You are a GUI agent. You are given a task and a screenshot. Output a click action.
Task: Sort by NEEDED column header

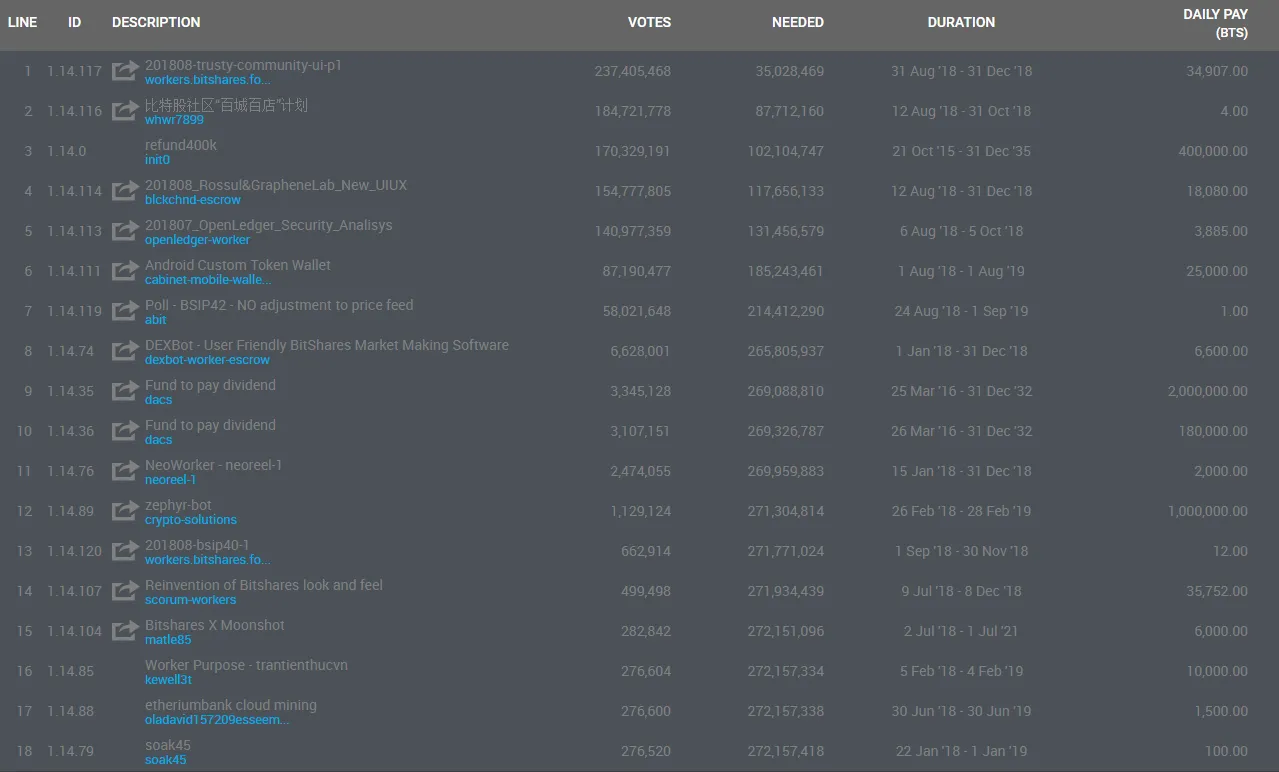[x=798, y=22]
